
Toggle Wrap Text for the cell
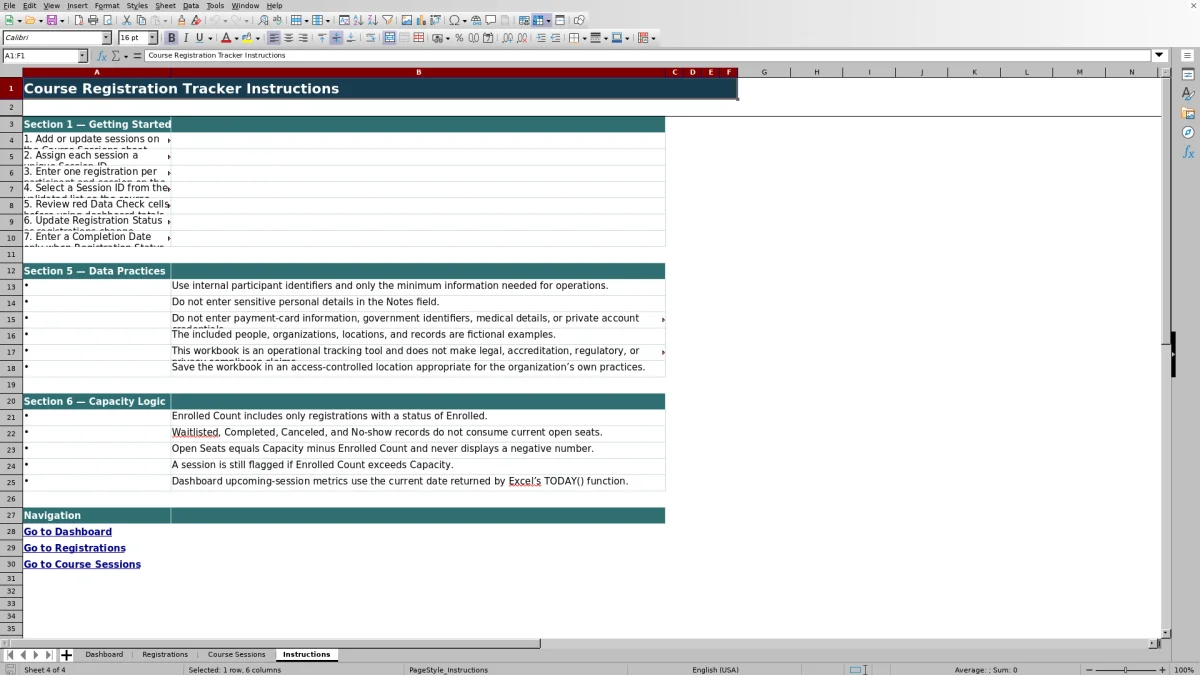[x=370, y=38]
